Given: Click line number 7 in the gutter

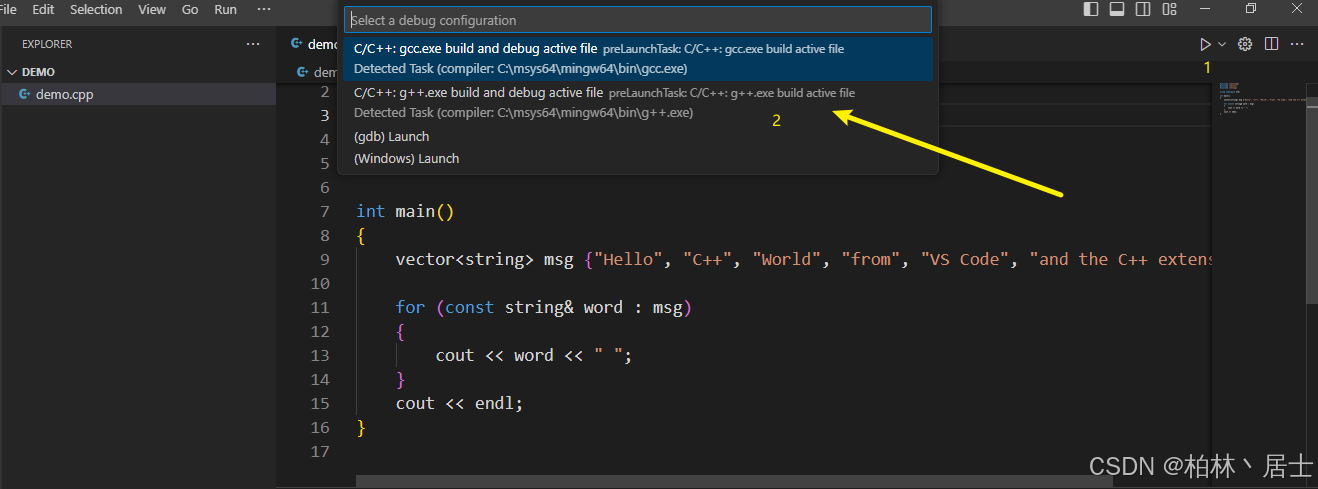Looking at the screenshot, I should pos(325,211).
